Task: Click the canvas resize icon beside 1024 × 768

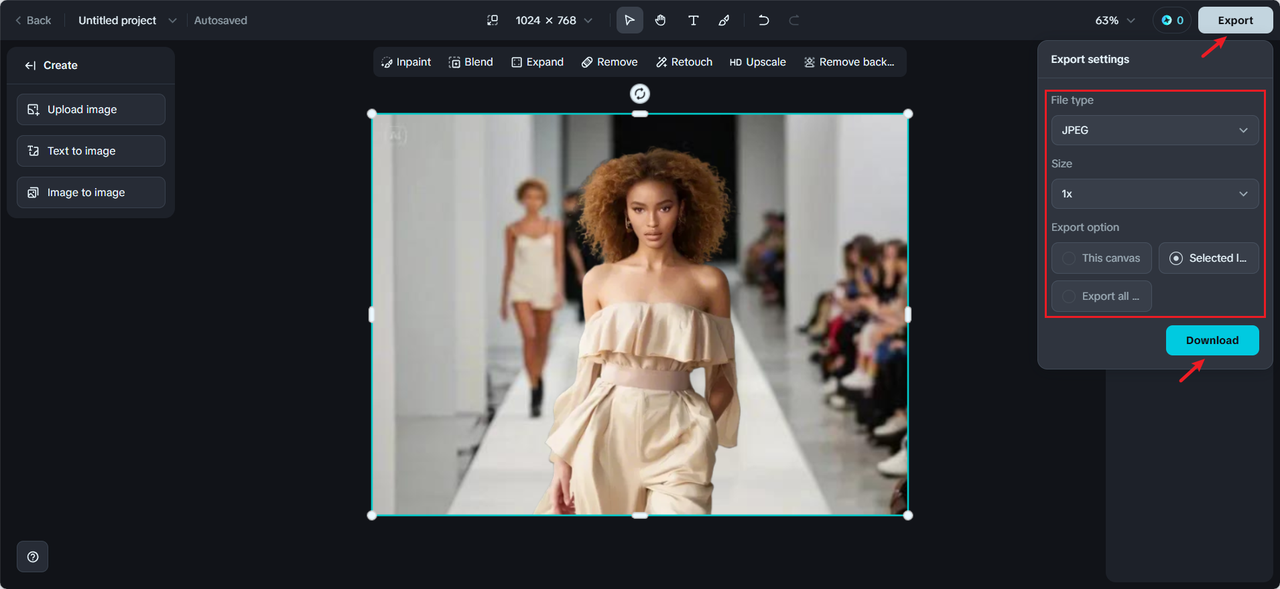Action: tap(492, 20)
